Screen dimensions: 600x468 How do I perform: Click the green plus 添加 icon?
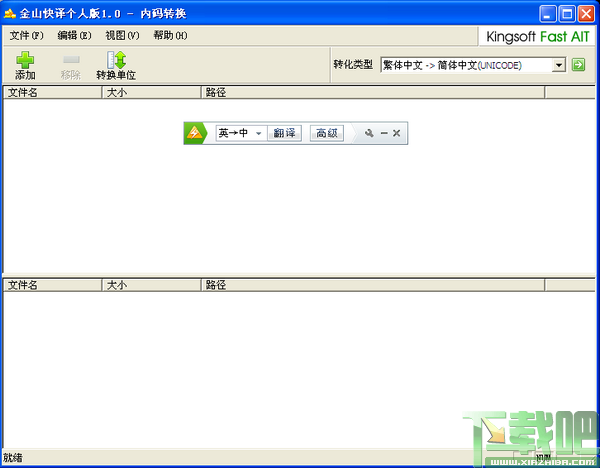[x=25, y=60]
